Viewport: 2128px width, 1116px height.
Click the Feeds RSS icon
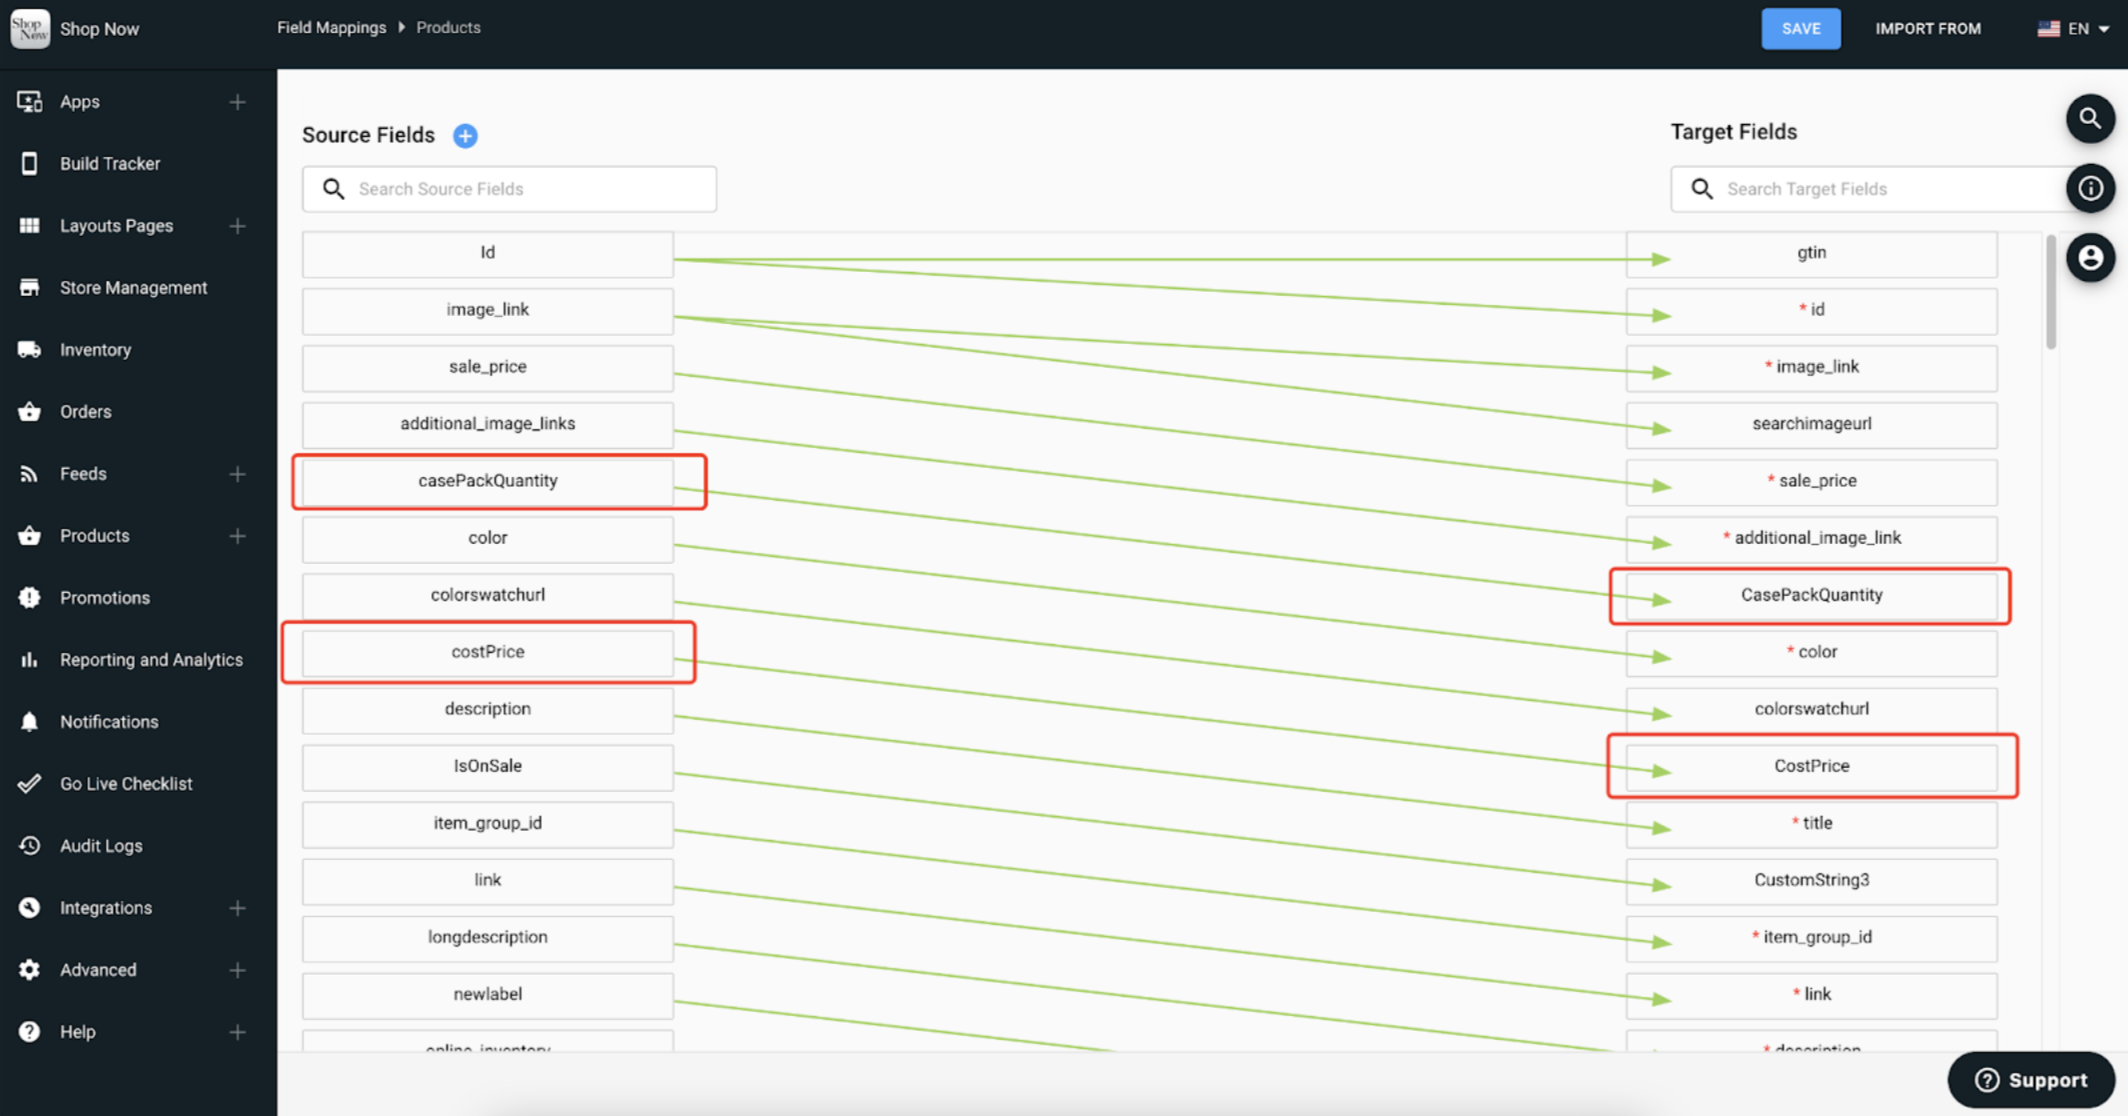coord(29,474)
